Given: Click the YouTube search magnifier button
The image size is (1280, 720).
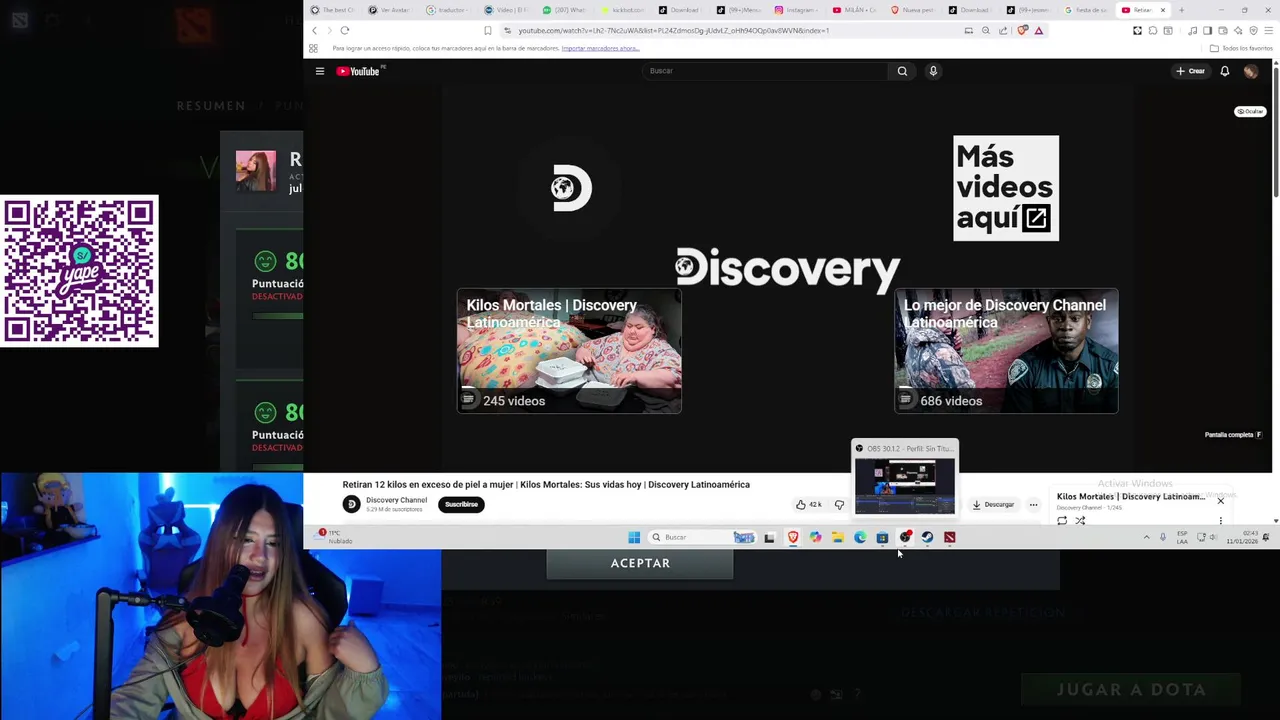Looking at the screenshot, I should coord(902,71).
